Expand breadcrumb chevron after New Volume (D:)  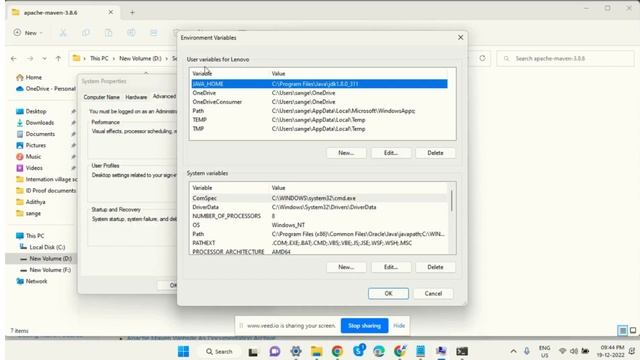167,59
